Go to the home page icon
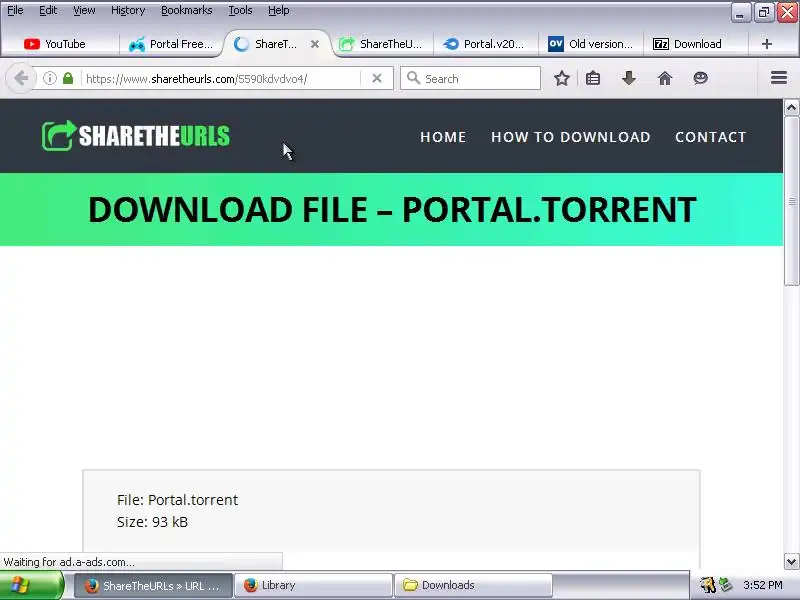 click(664, 79)
